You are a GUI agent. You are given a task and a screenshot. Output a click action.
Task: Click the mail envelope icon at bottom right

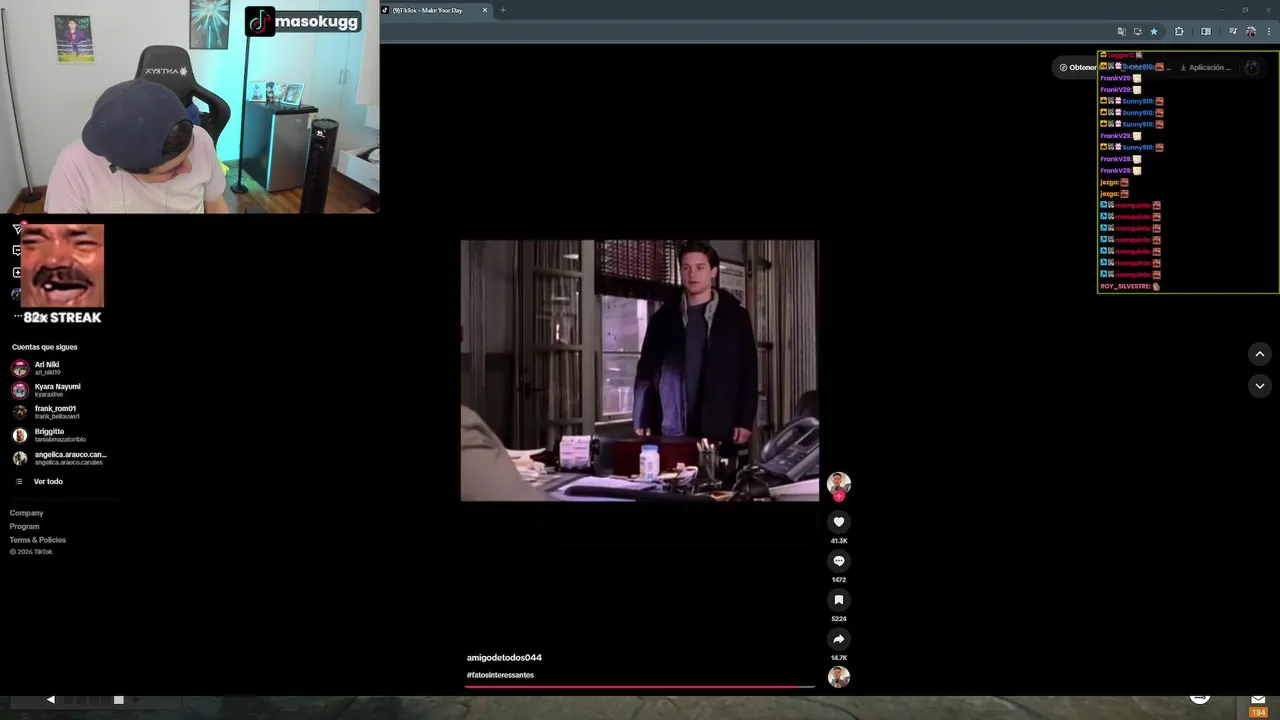1258,700
